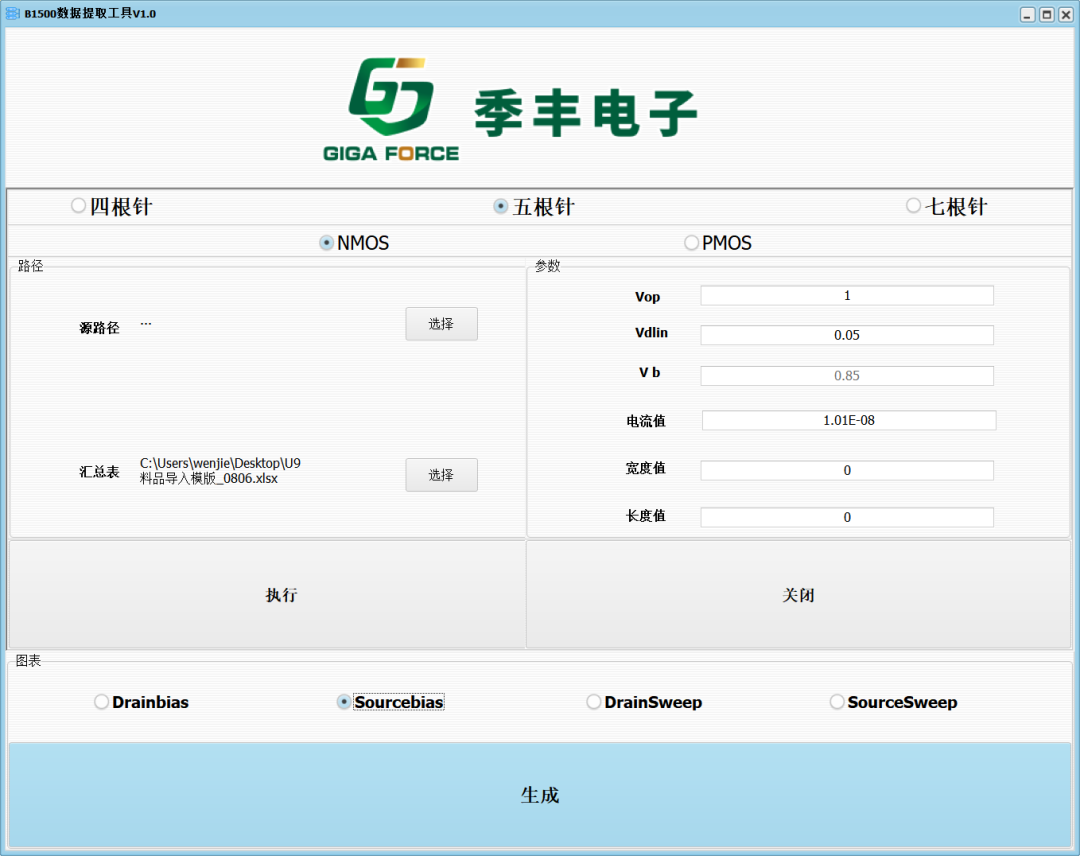Viewport: 1080px width, 856px height.
Task: Click the 参数 group label
Action: 548,266
